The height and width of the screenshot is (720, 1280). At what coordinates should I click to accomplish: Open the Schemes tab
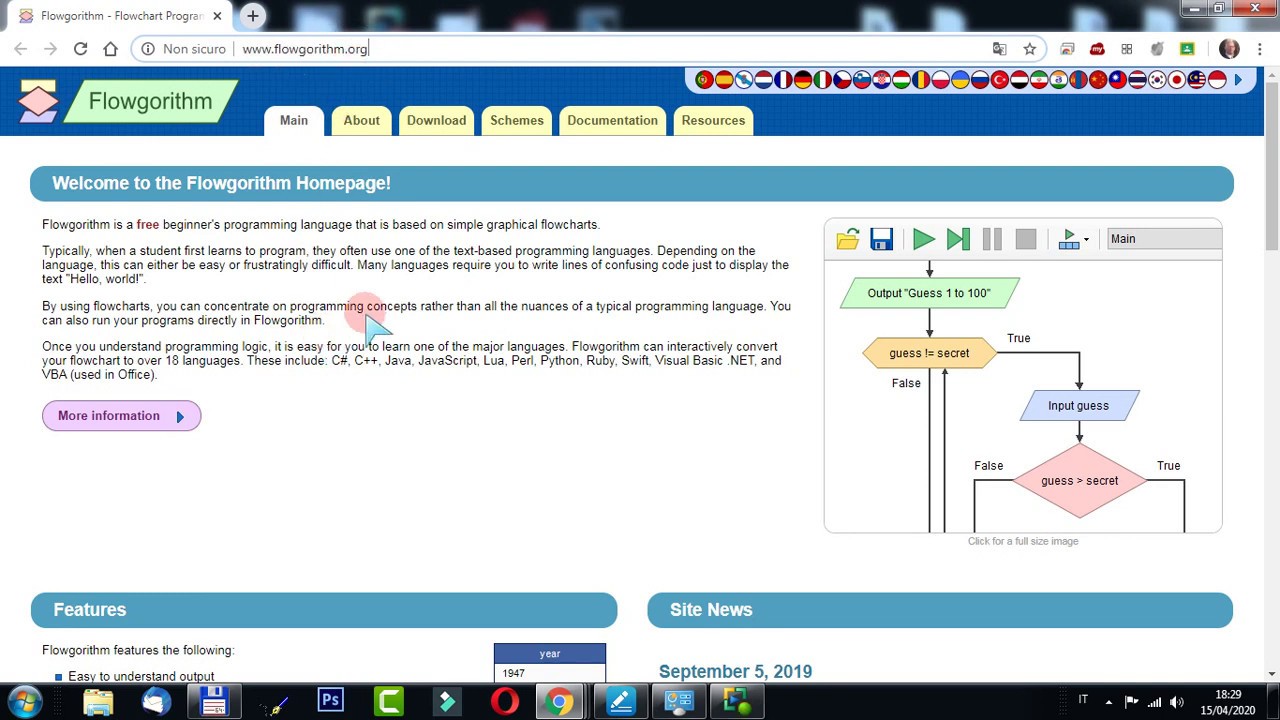pos(517,120)
